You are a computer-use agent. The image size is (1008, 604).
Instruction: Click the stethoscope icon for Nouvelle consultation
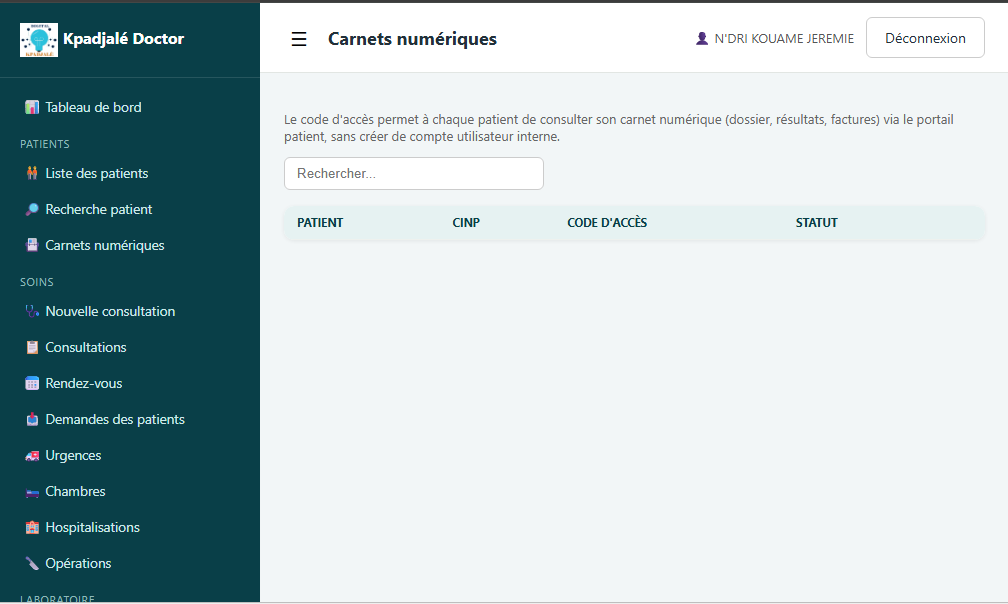click(x=32, y=312)
